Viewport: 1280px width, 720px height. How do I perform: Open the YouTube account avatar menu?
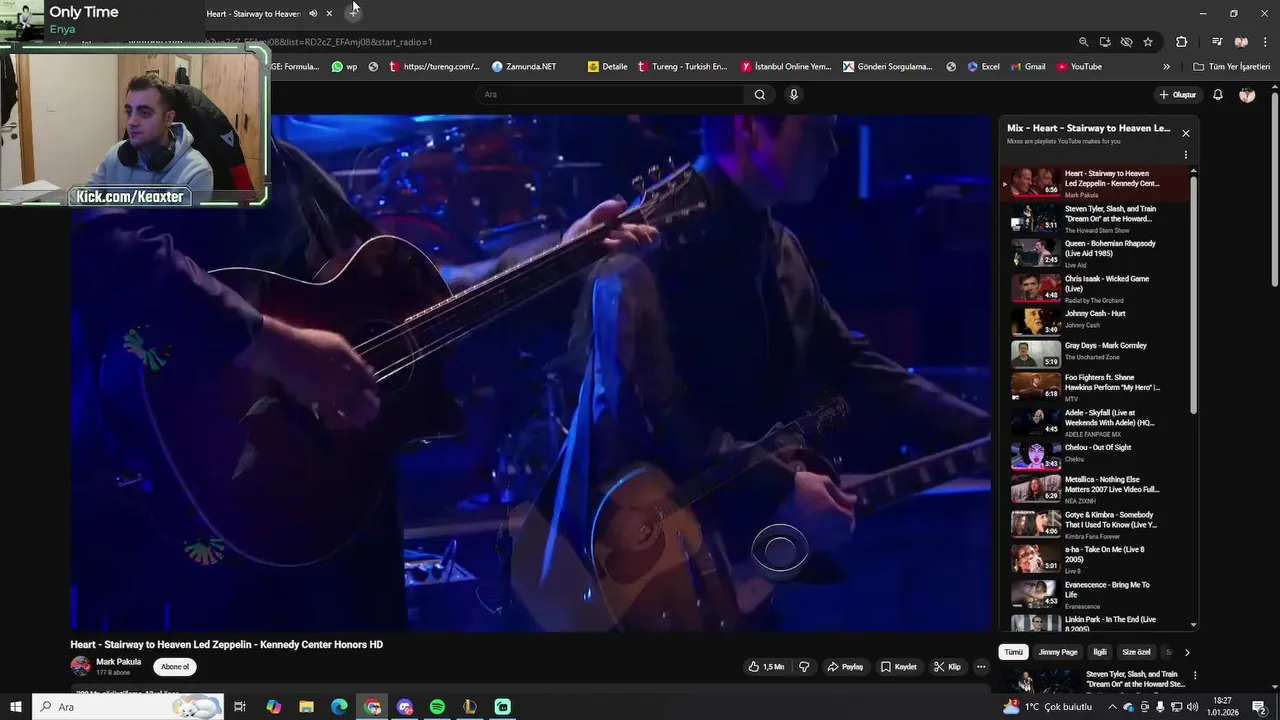click(1247, 95)
